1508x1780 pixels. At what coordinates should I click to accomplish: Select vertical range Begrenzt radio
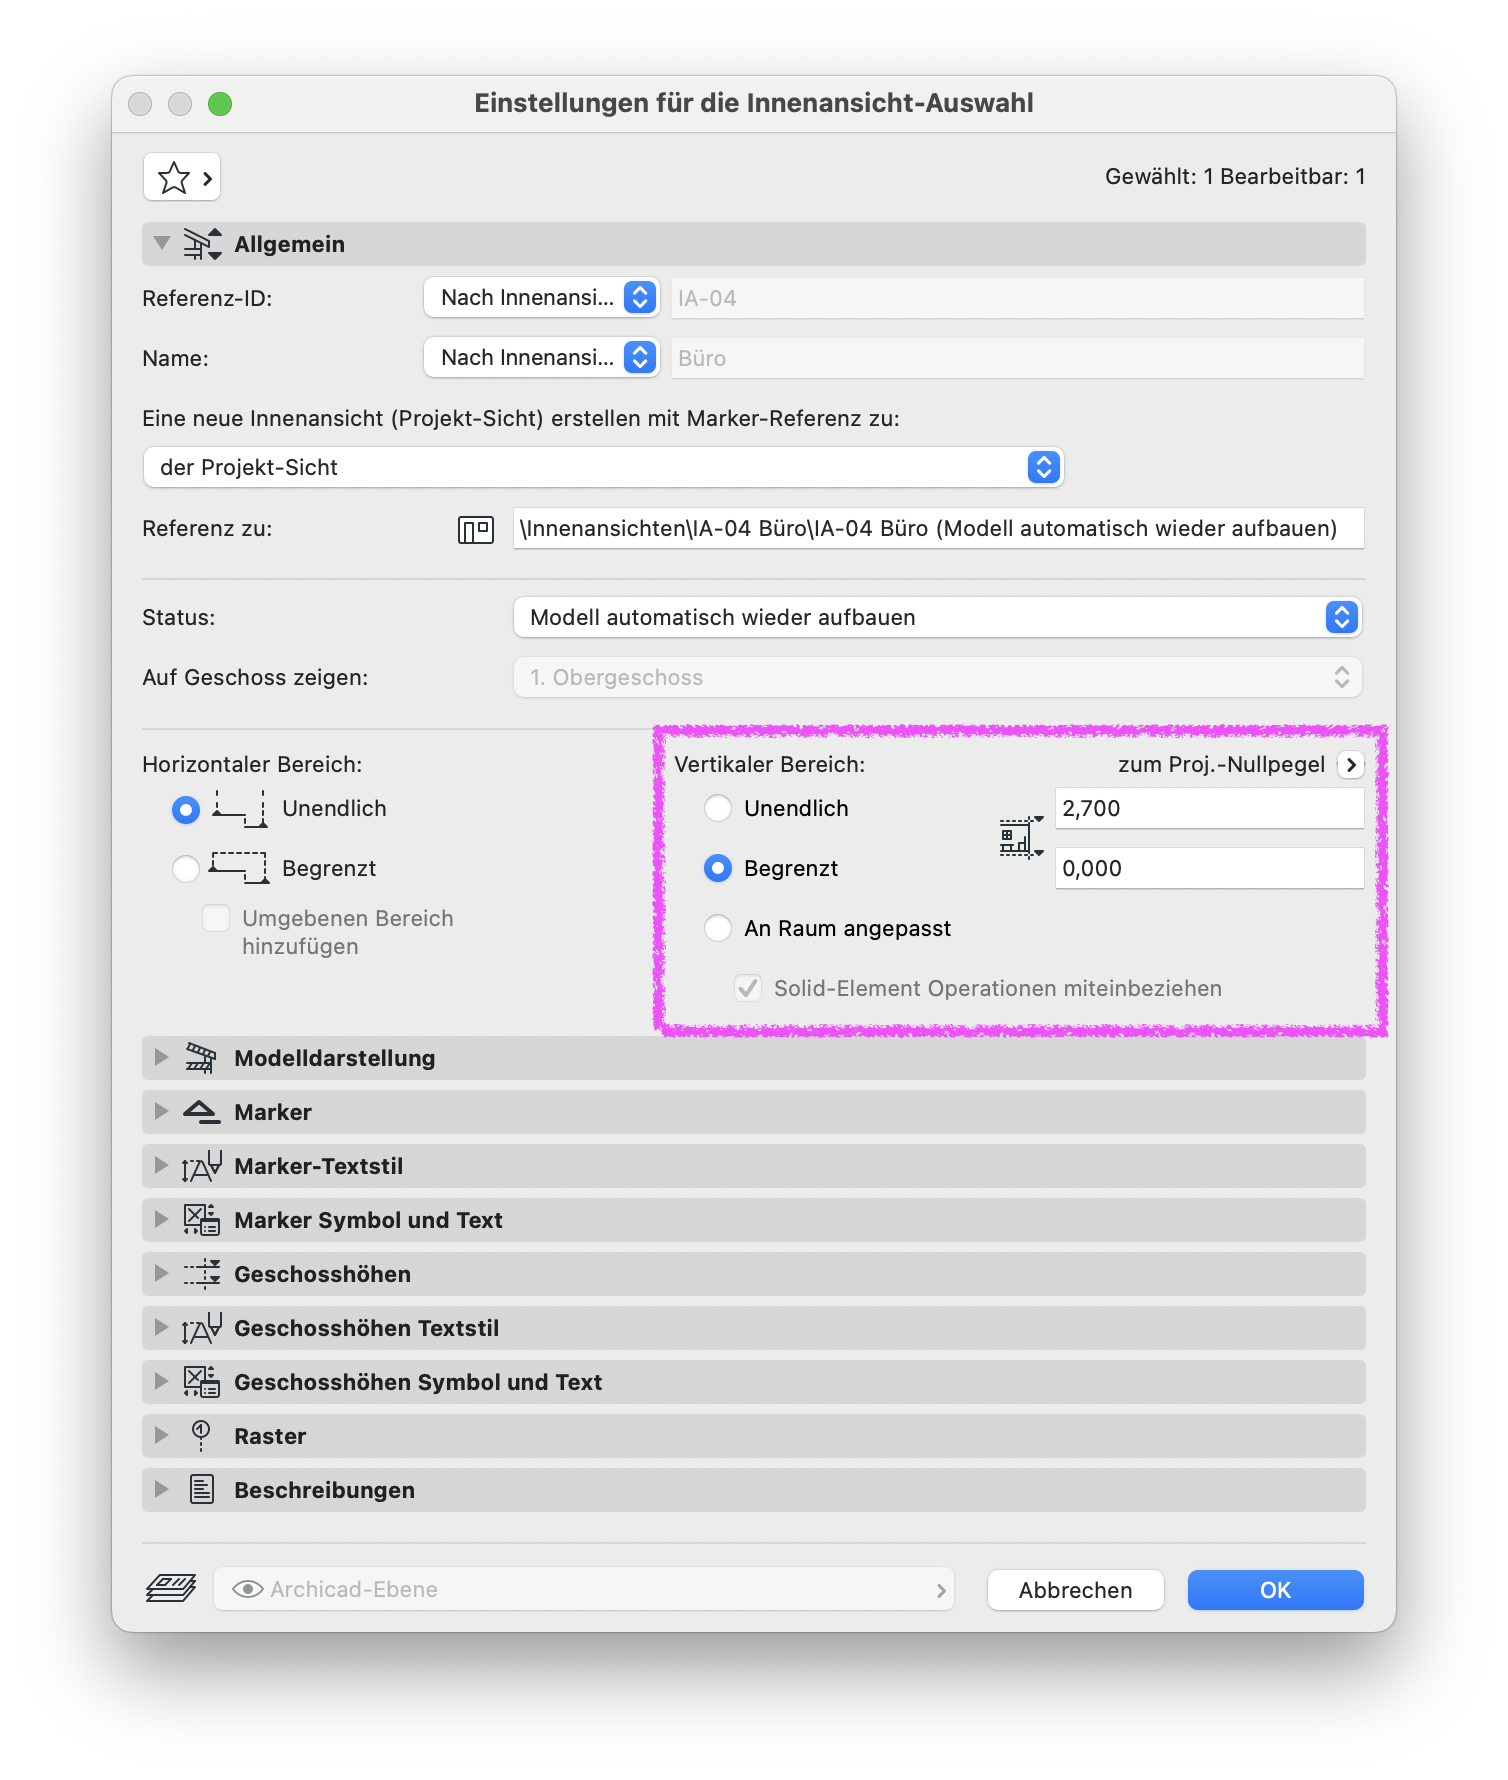click(718, 869)
